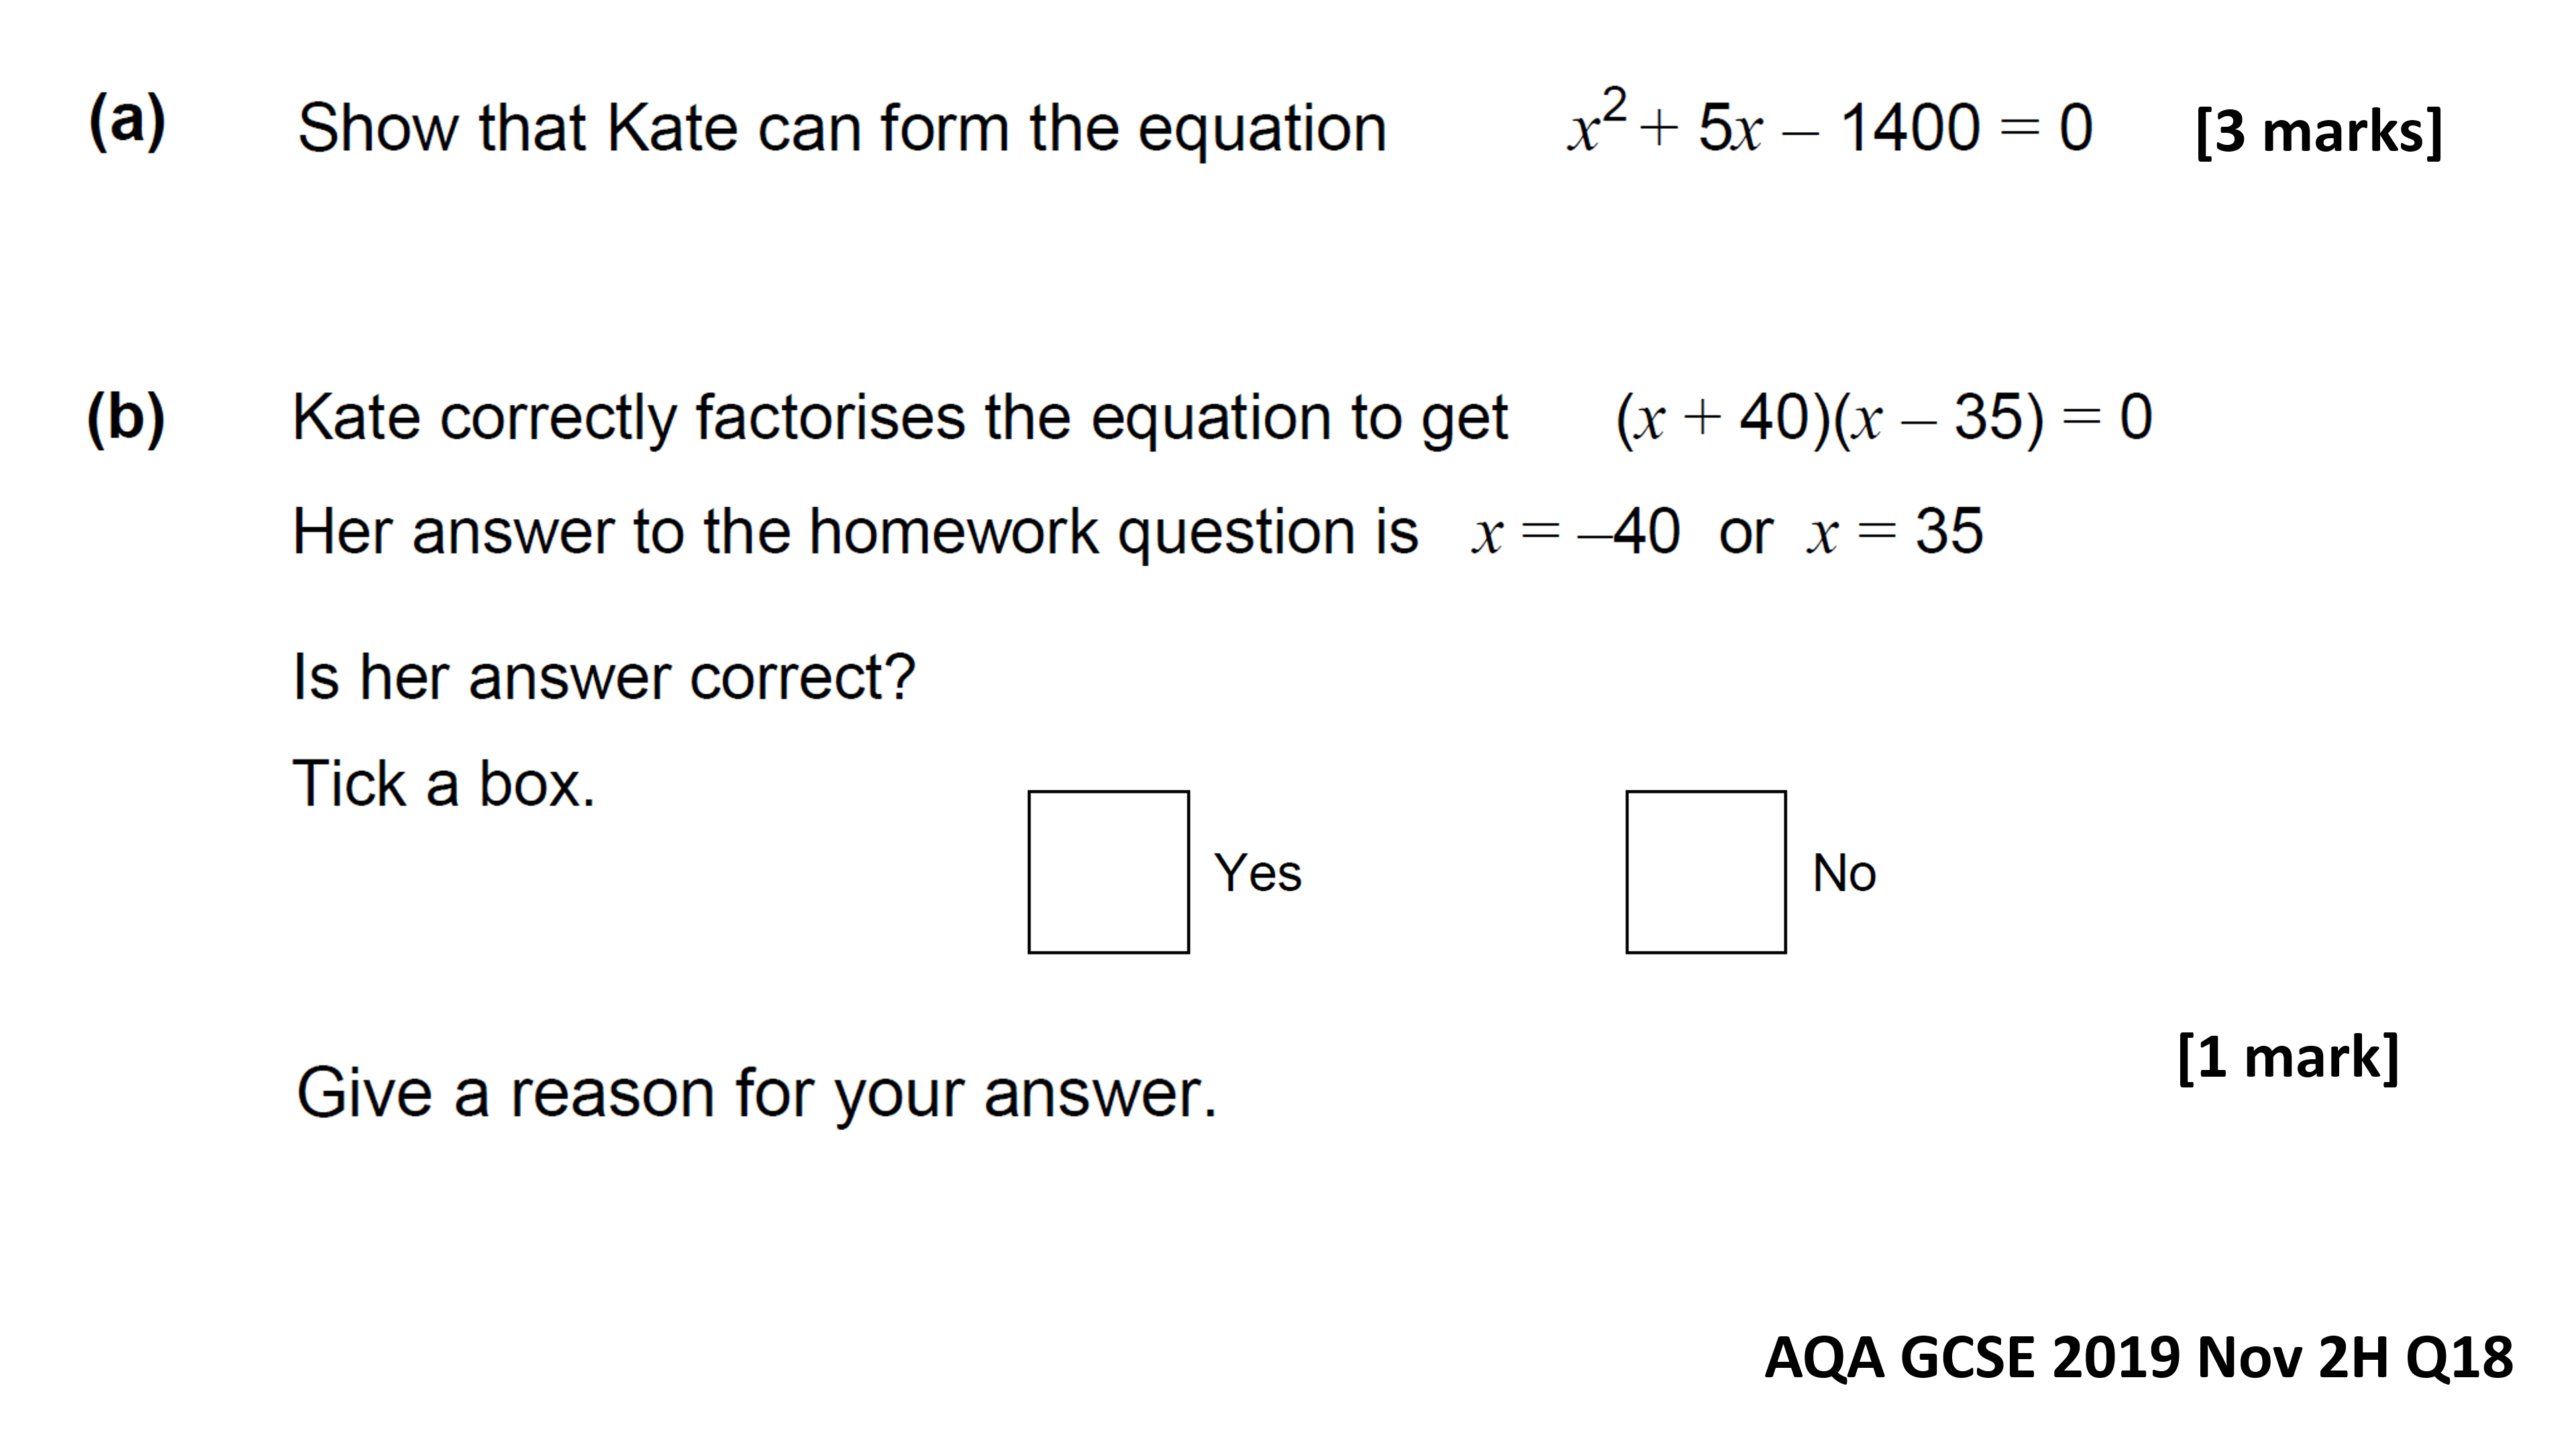Image resolution: width=2576 pixels, height=1449 pixels.
Task: Click the (x + 40)(x – 35) = 0 equation
Action: click(x=1884, y=417)
